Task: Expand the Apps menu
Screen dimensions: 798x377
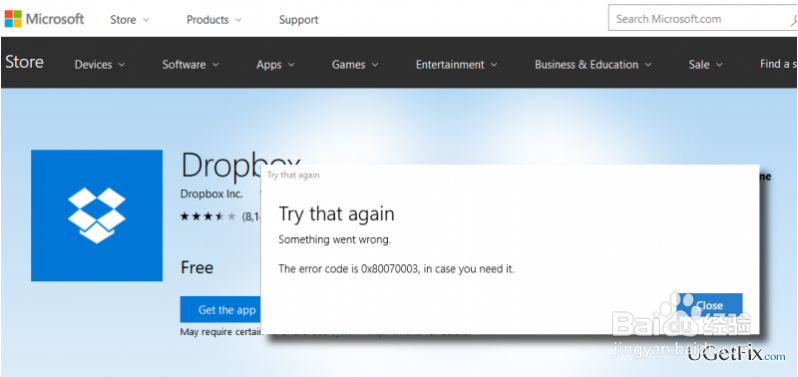Action: 275,65
